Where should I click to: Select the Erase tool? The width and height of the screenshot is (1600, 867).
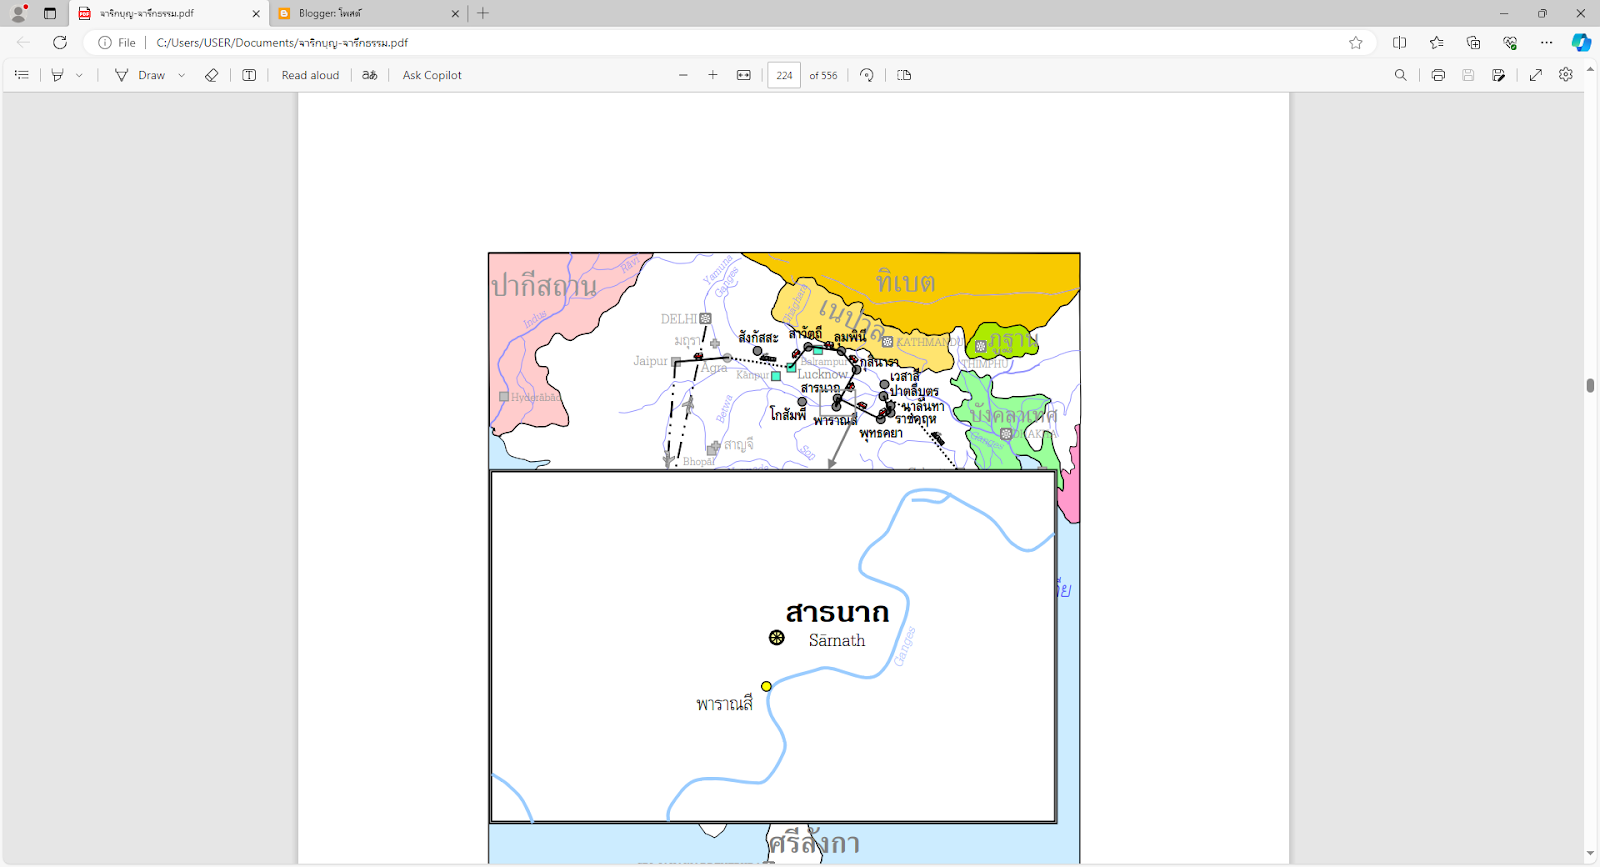tap(211, 75)
